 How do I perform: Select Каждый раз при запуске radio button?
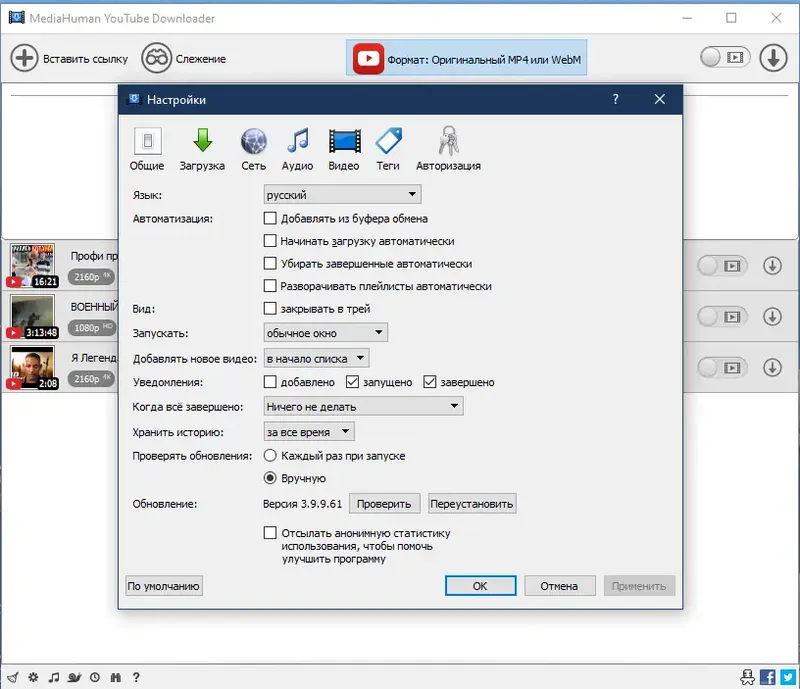tap(270, 455)
